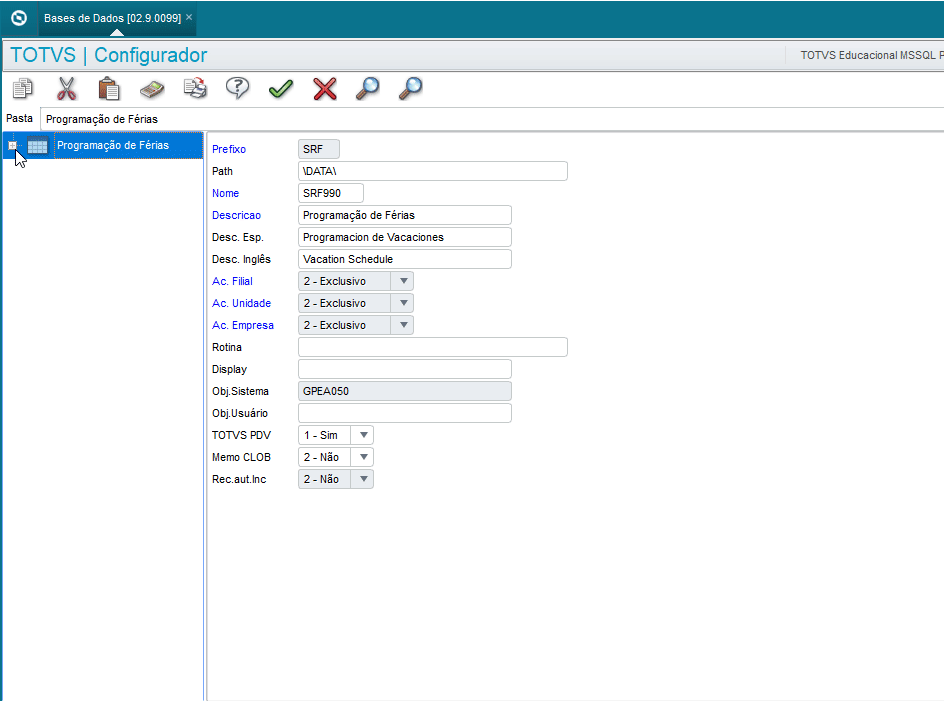Click the Pasta field showing Programação de Férias
This screenshot has height=701, width=944.
[x=492, y=119]
